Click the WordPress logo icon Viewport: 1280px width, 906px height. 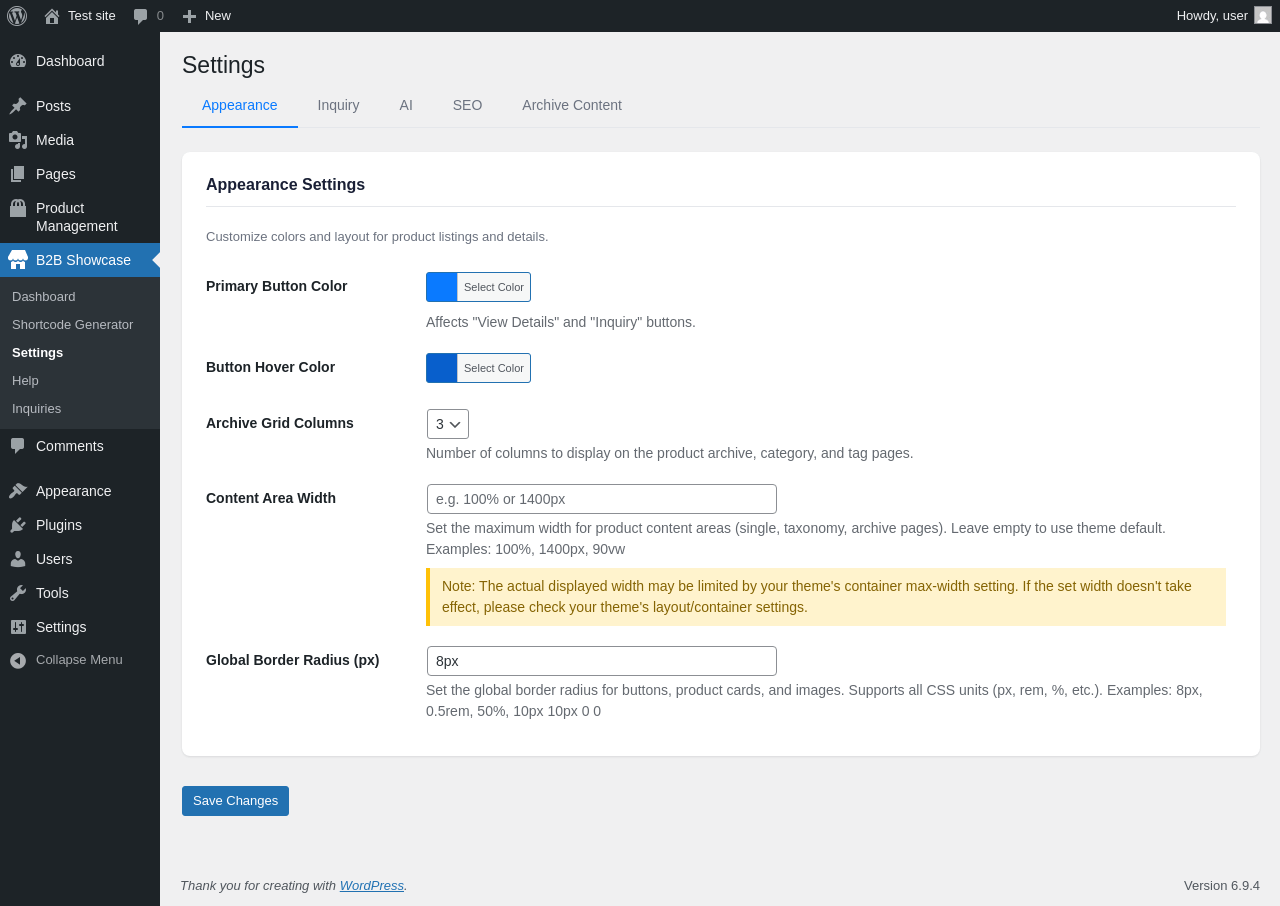click(x=17, y=16)
